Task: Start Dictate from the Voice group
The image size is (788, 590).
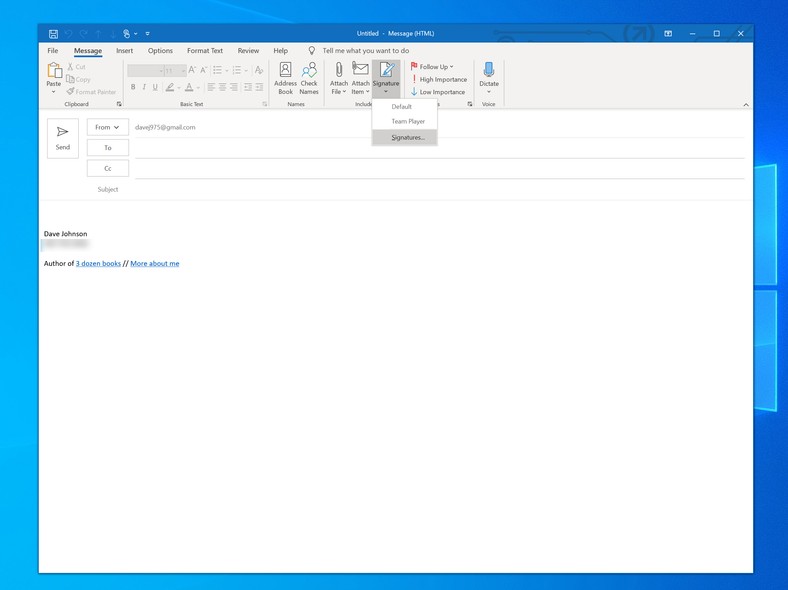Action: (488, 76)
